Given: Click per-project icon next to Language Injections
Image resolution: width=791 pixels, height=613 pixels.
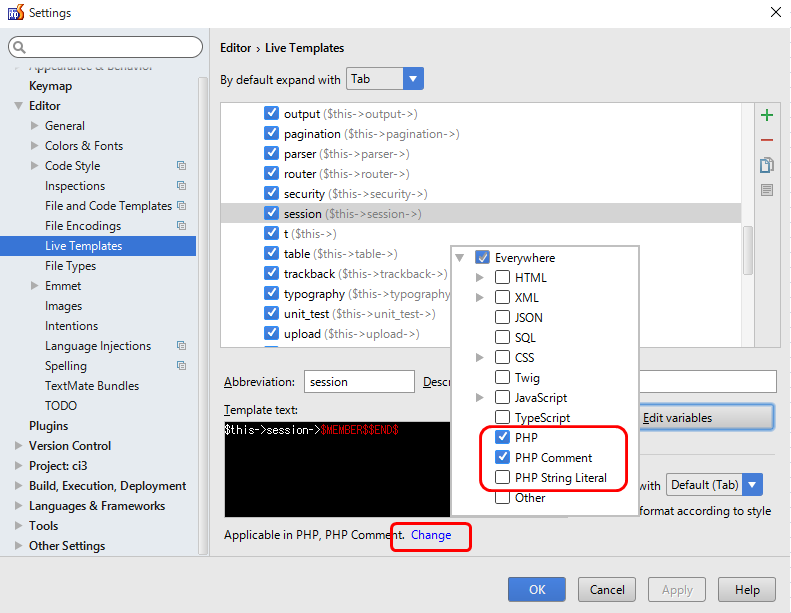Looking at the screenshot, I should click(182, 346).
